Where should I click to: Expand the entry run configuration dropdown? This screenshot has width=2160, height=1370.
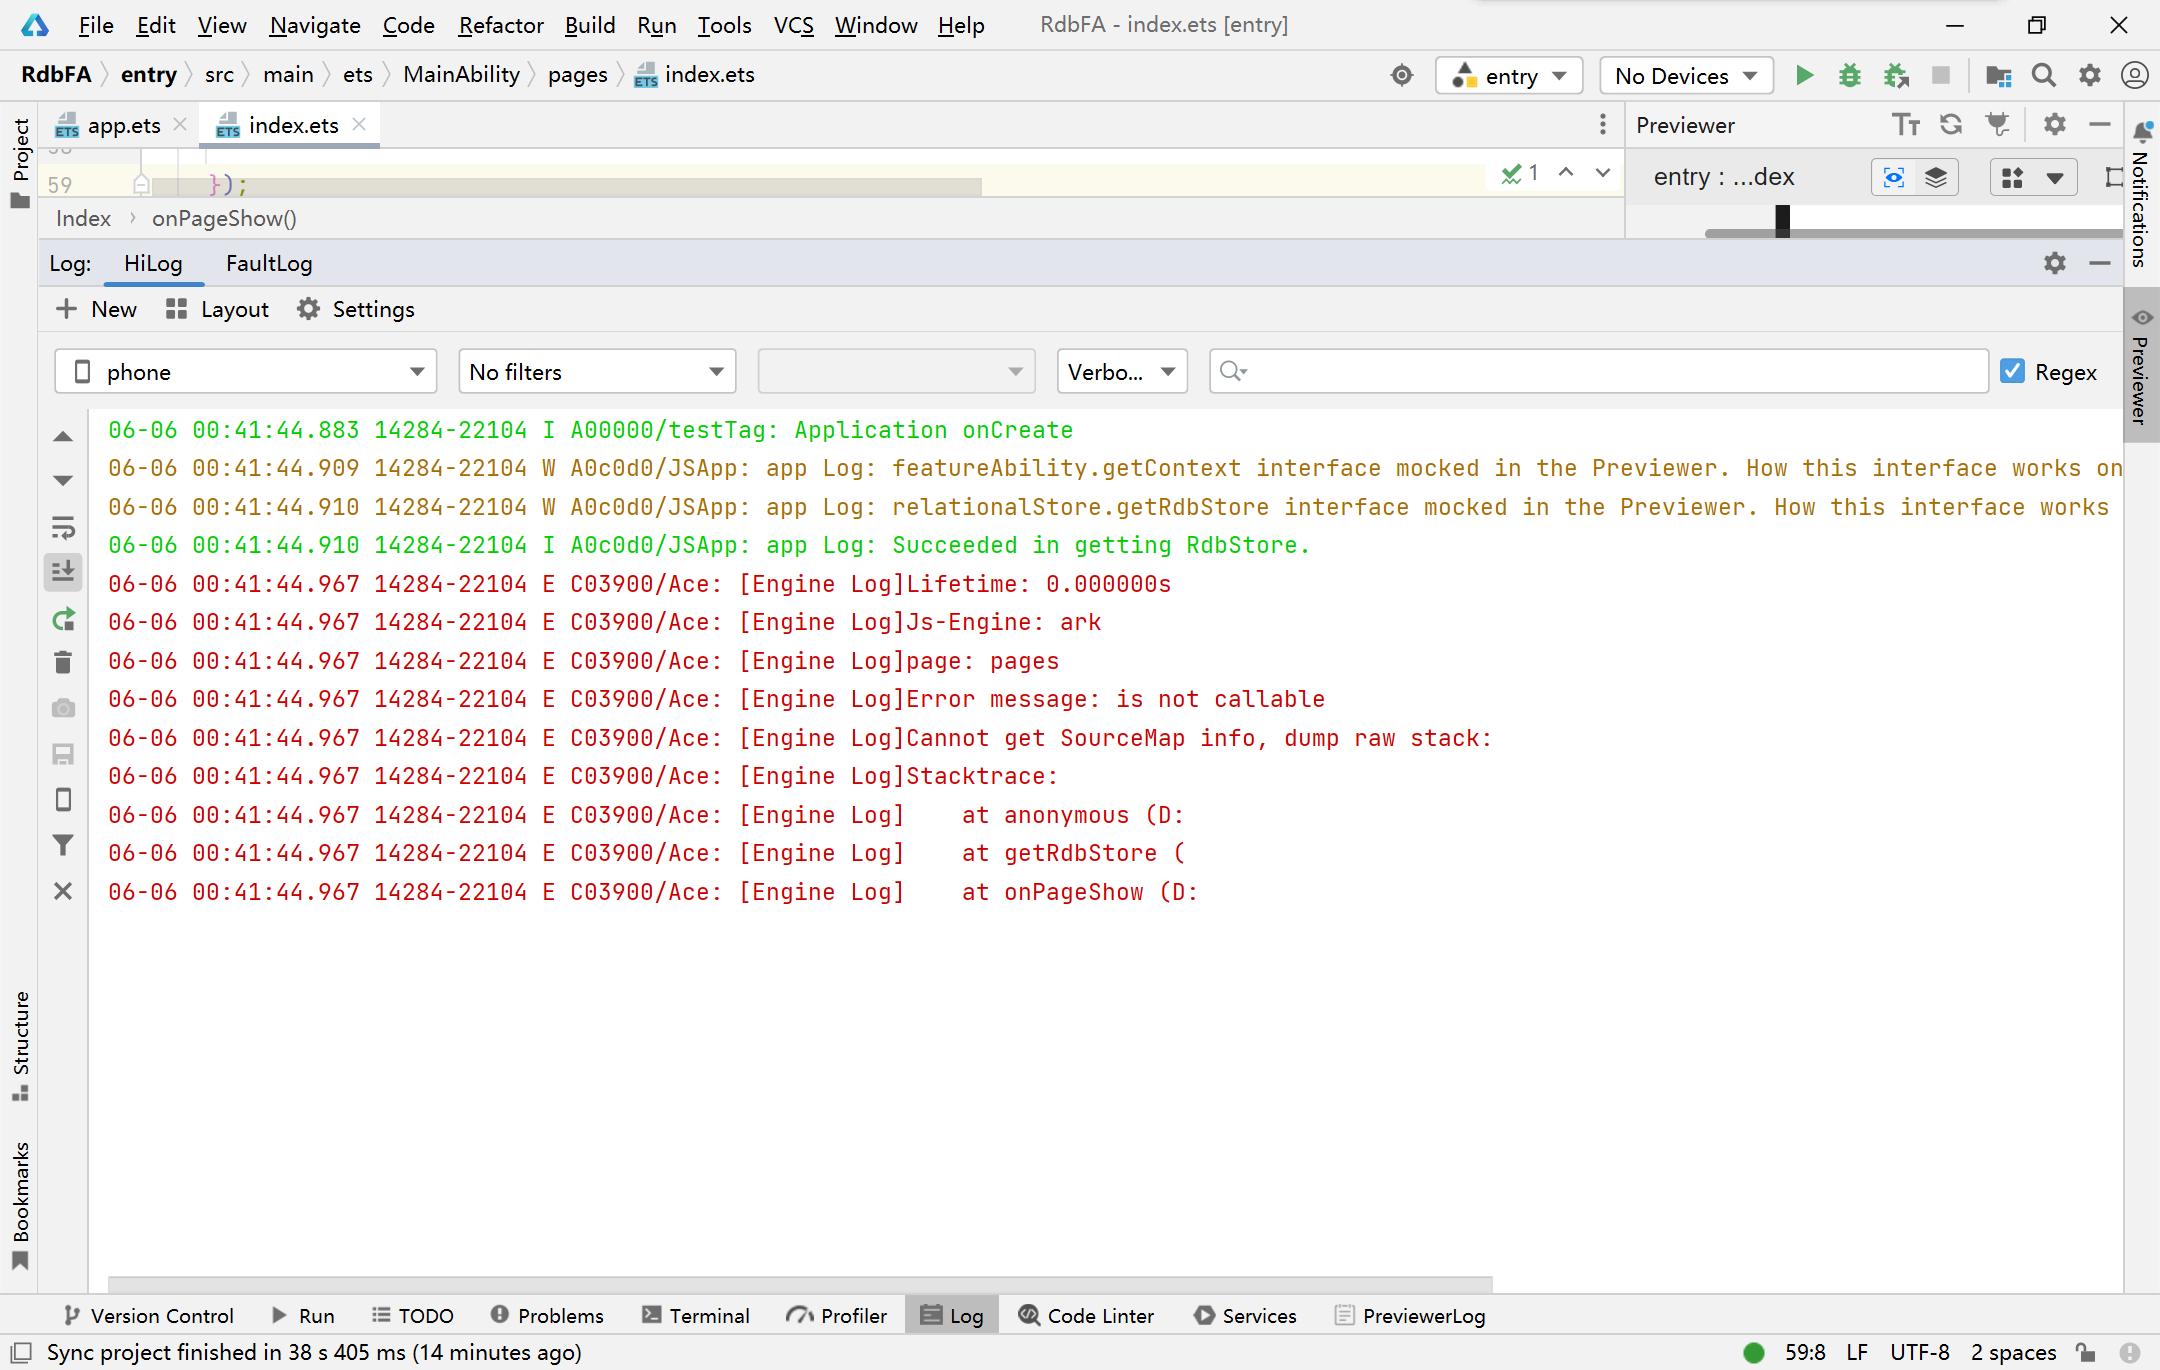click(x=1509, y=76)
